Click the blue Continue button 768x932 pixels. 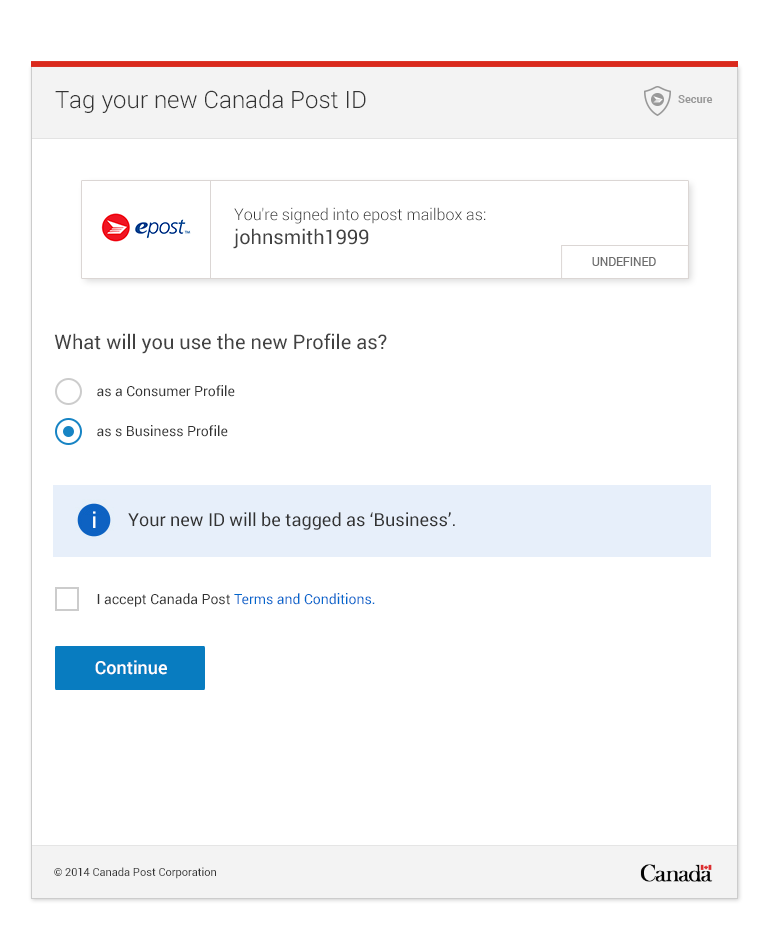(130, 668)
